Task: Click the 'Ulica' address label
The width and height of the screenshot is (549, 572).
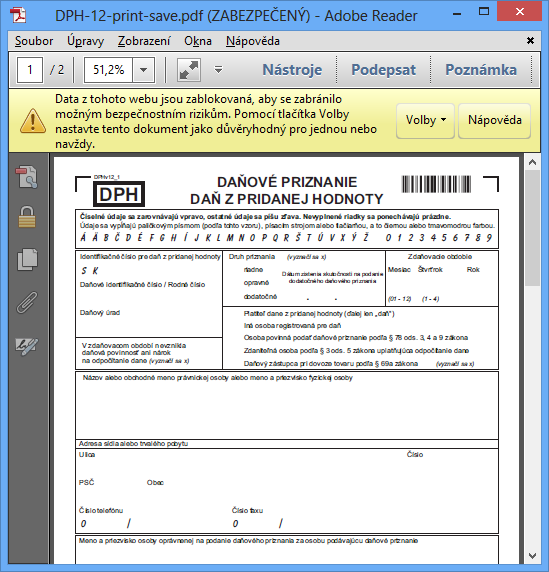Action: 87,455
